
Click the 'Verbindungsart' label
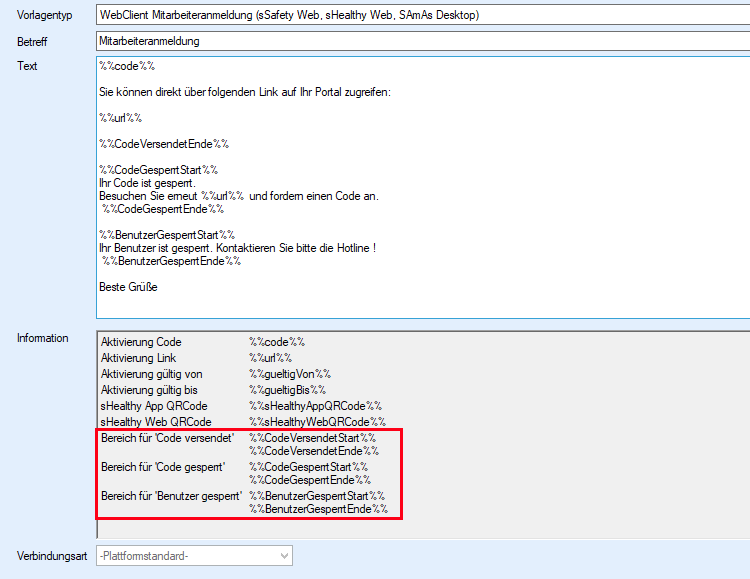click(x=52, y=556)
